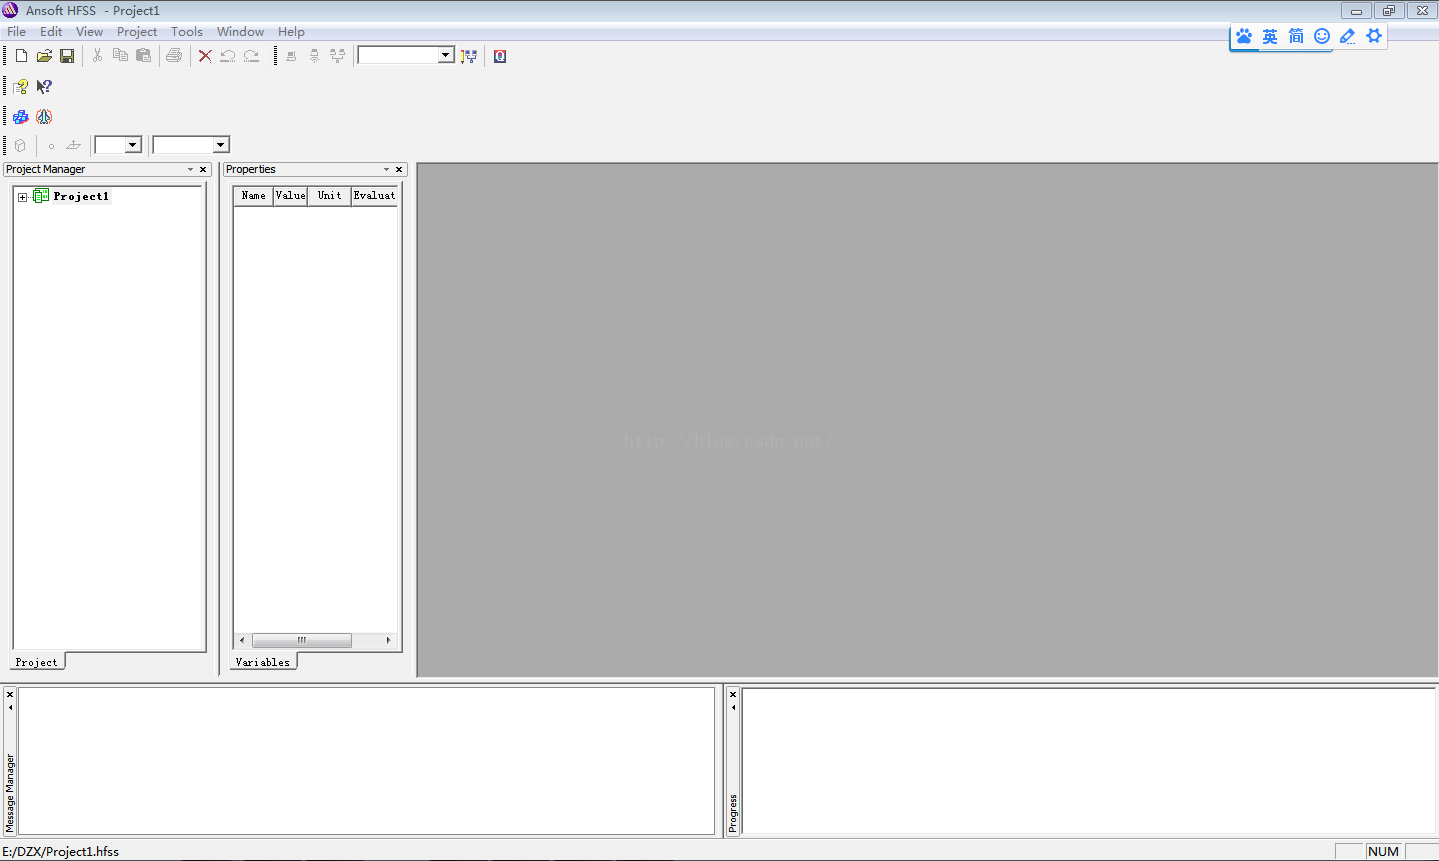1439x861 pixels.
Task: Open the Help menu
Action: pos(291,32)
